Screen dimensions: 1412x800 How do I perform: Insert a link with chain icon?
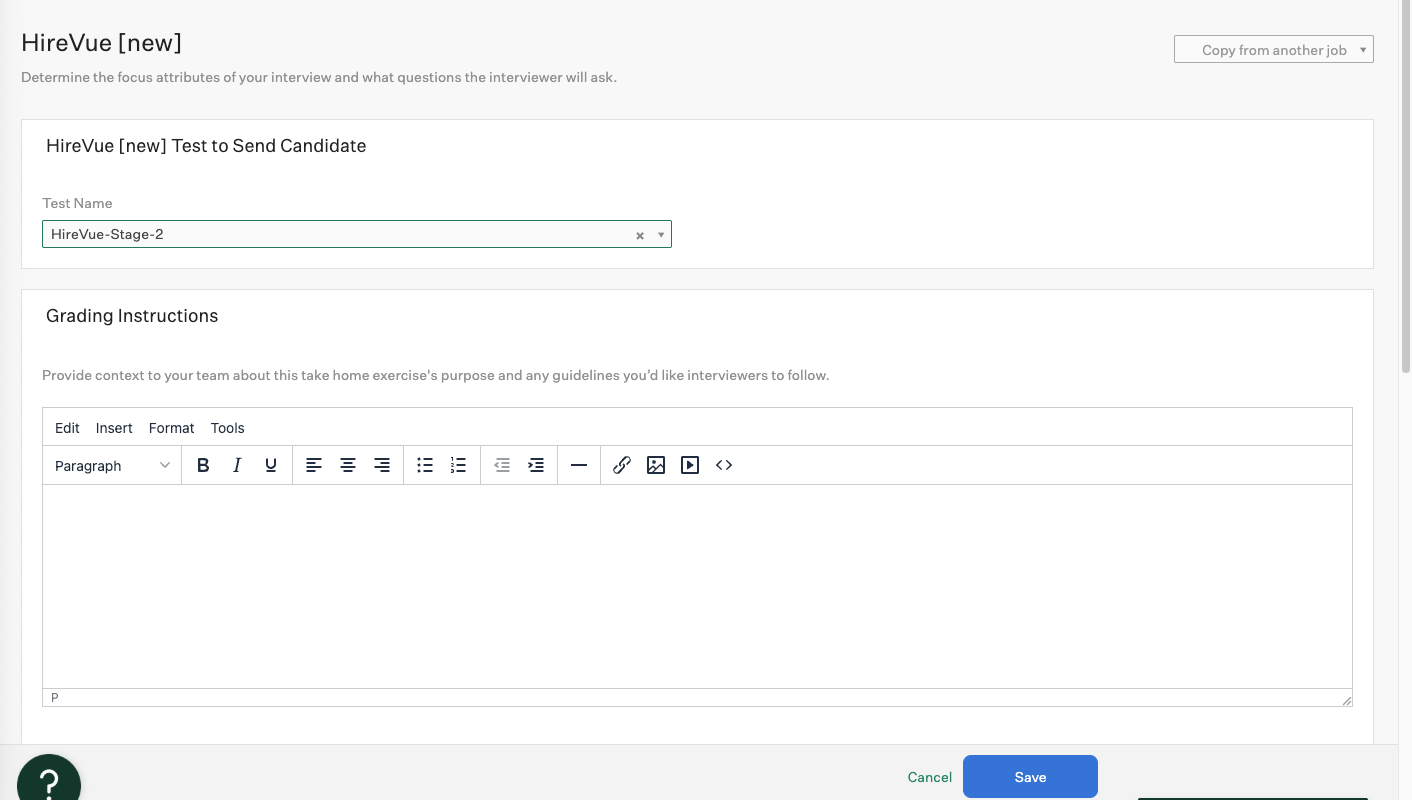pos(622,465)
